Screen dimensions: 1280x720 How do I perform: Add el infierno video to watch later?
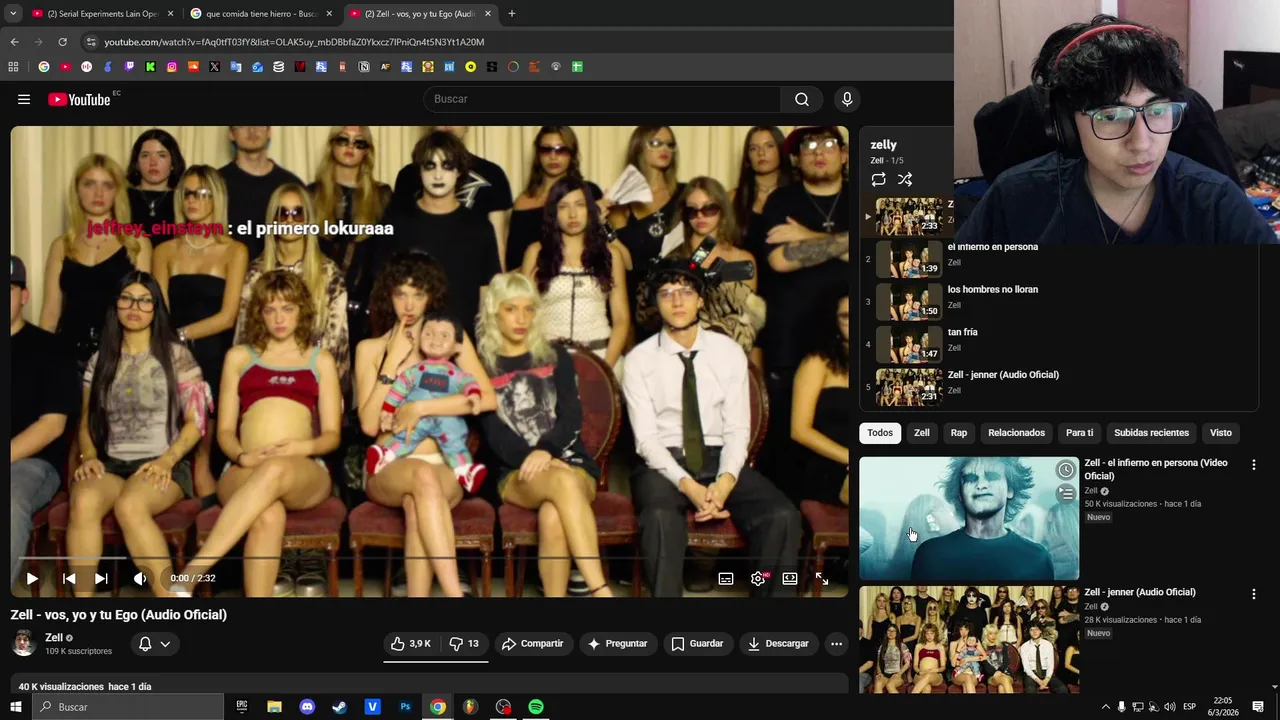[1066, 470]
